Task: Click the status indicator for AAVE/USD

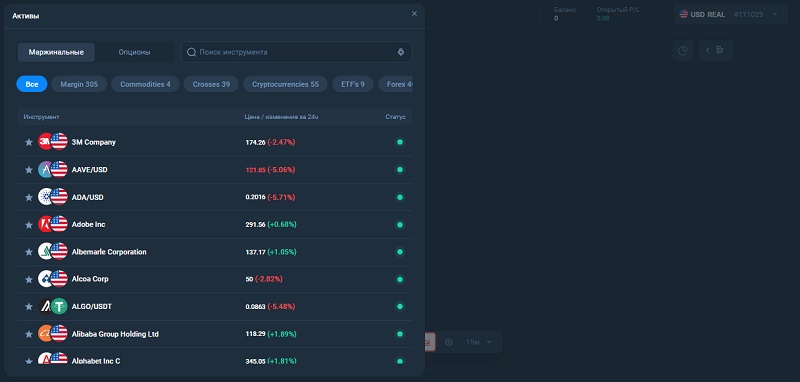Action: (x=400, y=169)
